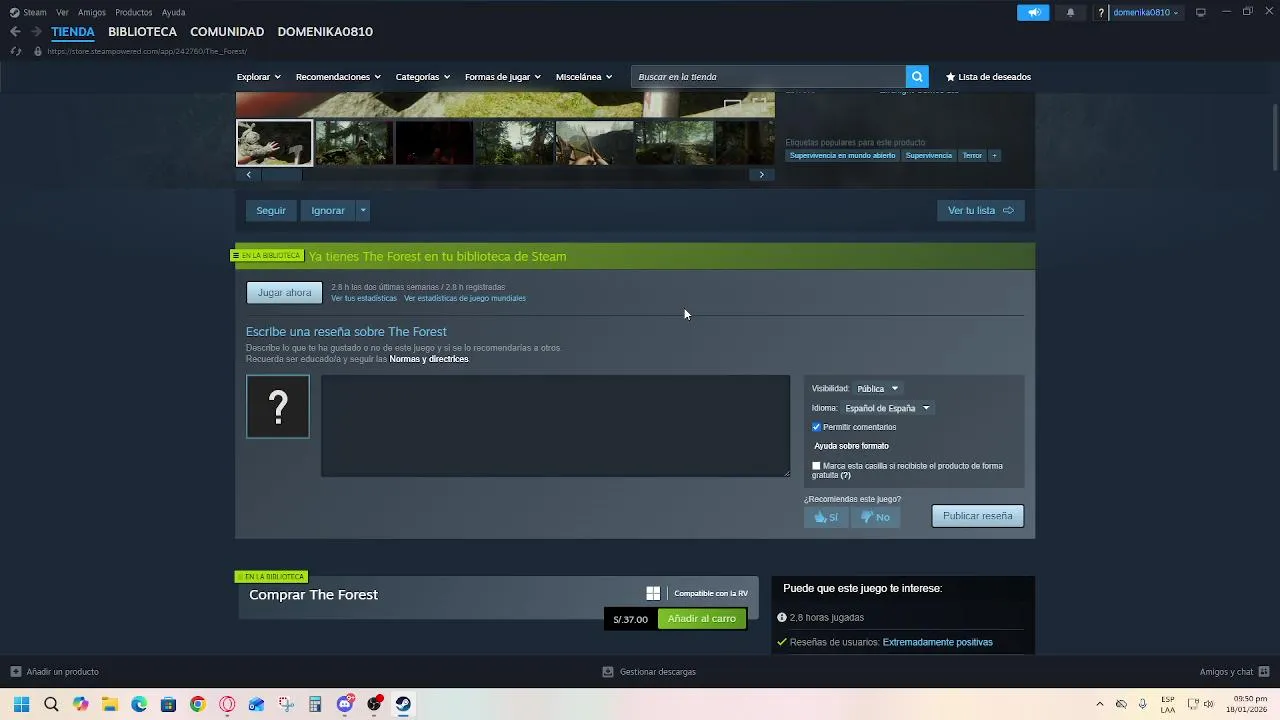The width and height of the screenshot is (1280, 720).
Task: Open the Ayuda menu
Action: click(174, 13)
